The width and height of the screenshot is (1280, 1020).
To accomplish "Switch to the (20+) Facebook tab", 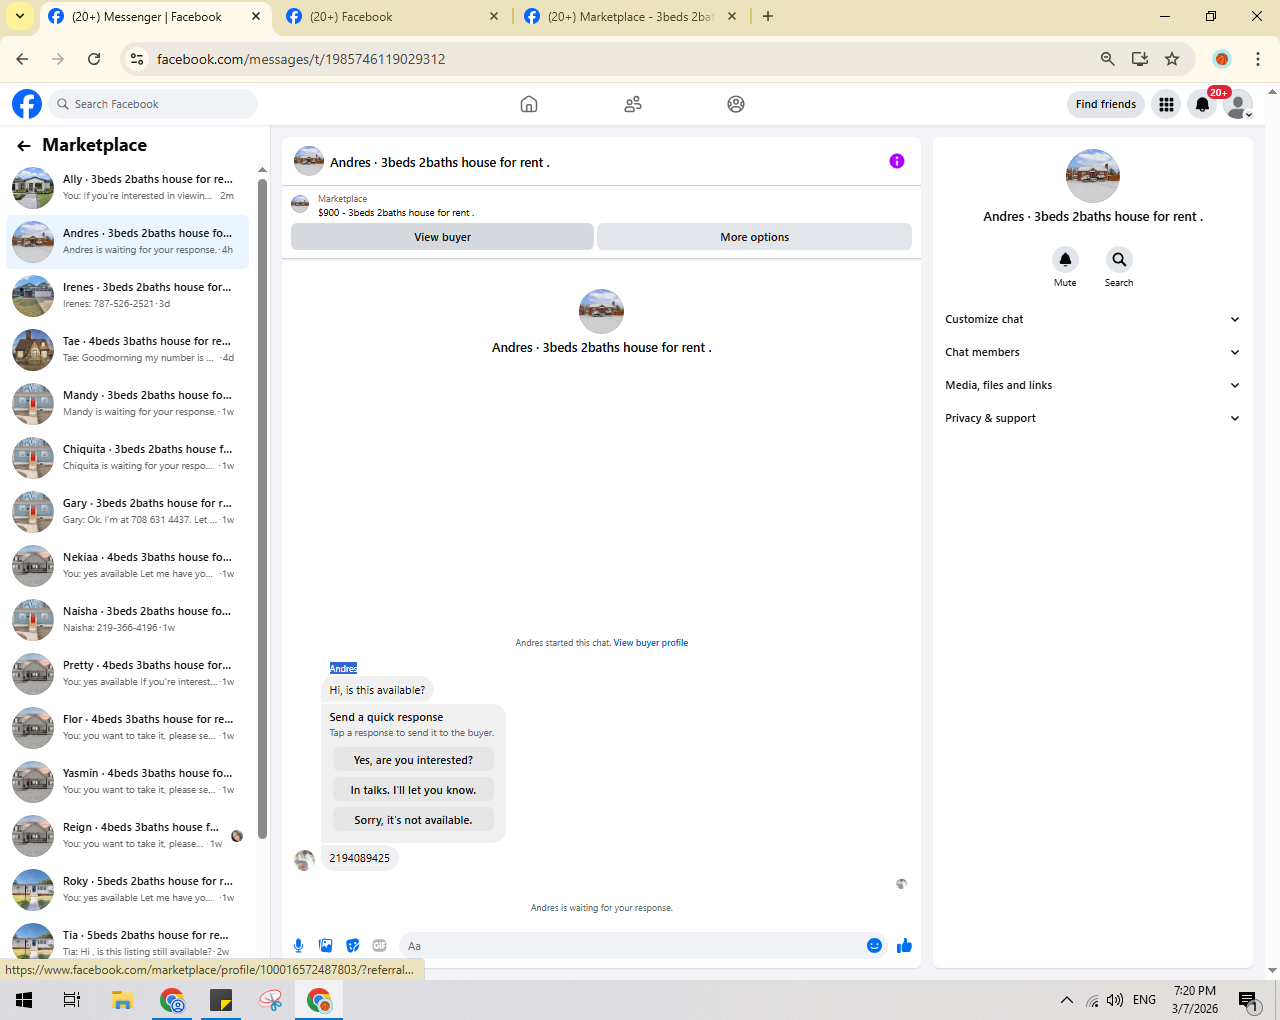I will click(392, 17).
